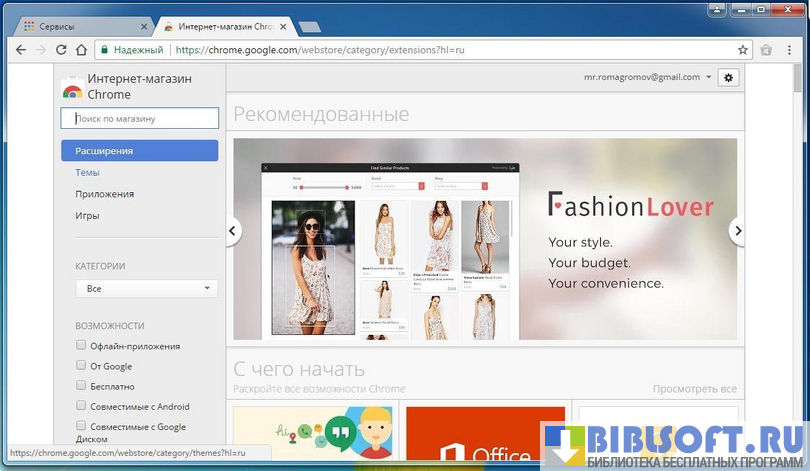Open Chrome's three-dot main menu
The height and width of the screenshot is (471, 810).
point(790,49)
